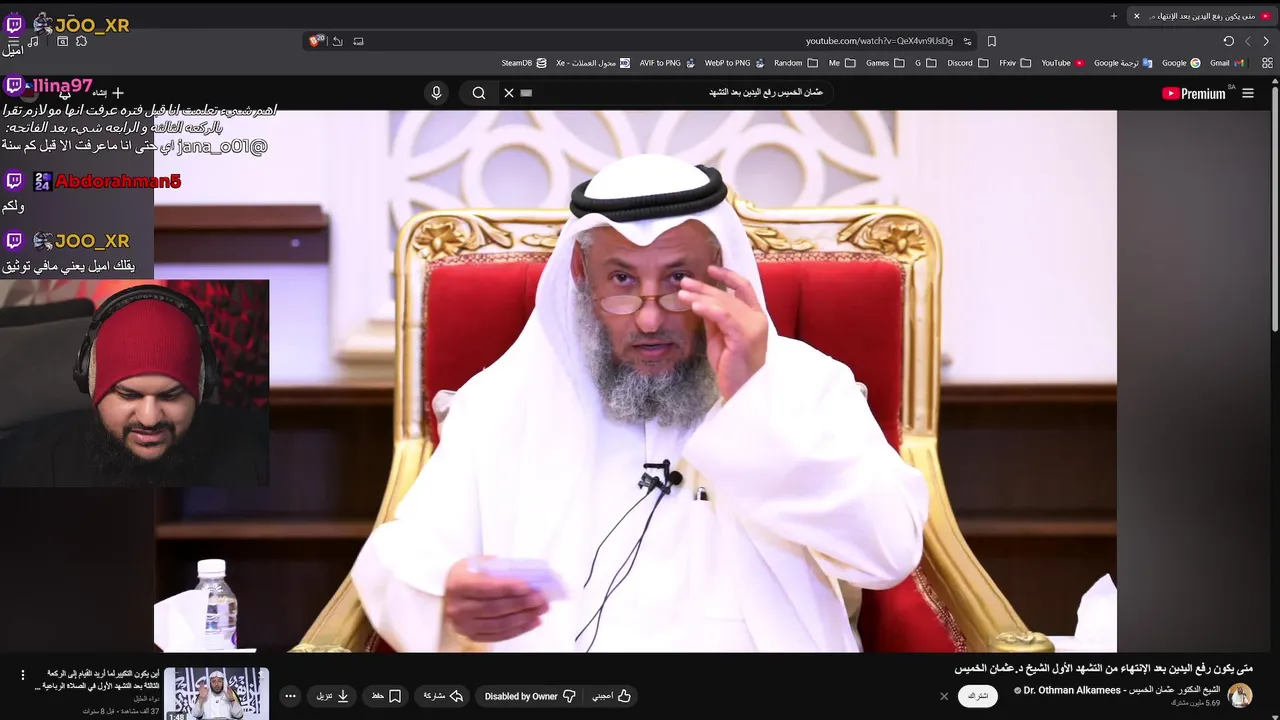Expand the G bookmarks folder
This screenshot has width=1280, height=720.
point(925,63)
